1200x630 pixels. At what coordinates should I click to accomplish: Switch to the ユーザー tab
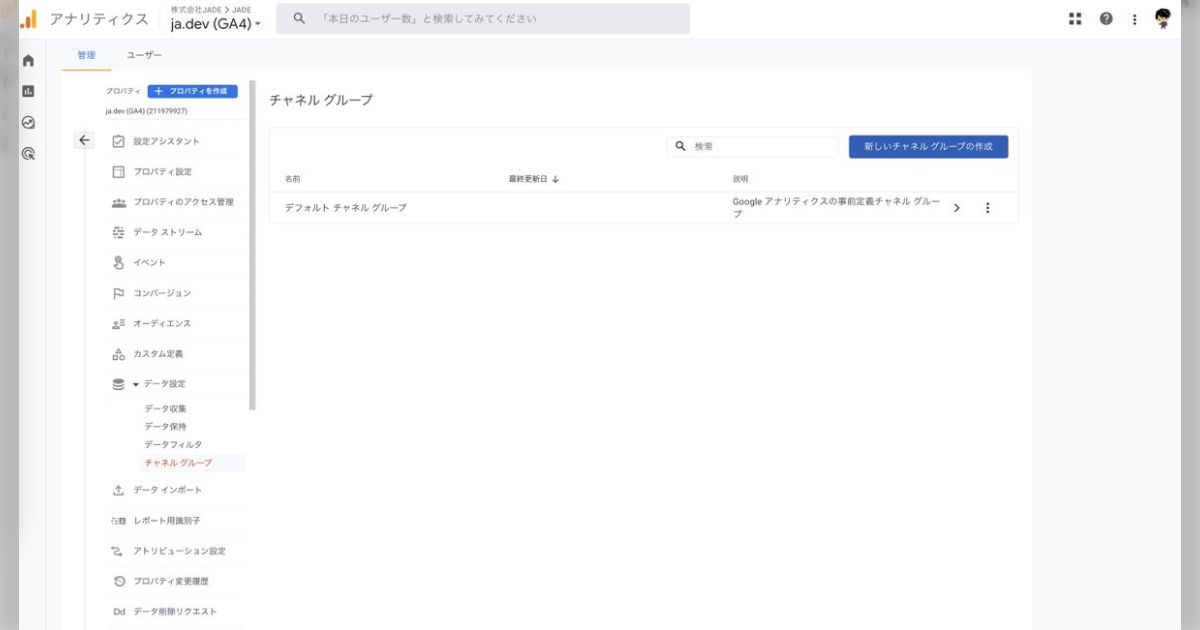(x=144, y=55)
